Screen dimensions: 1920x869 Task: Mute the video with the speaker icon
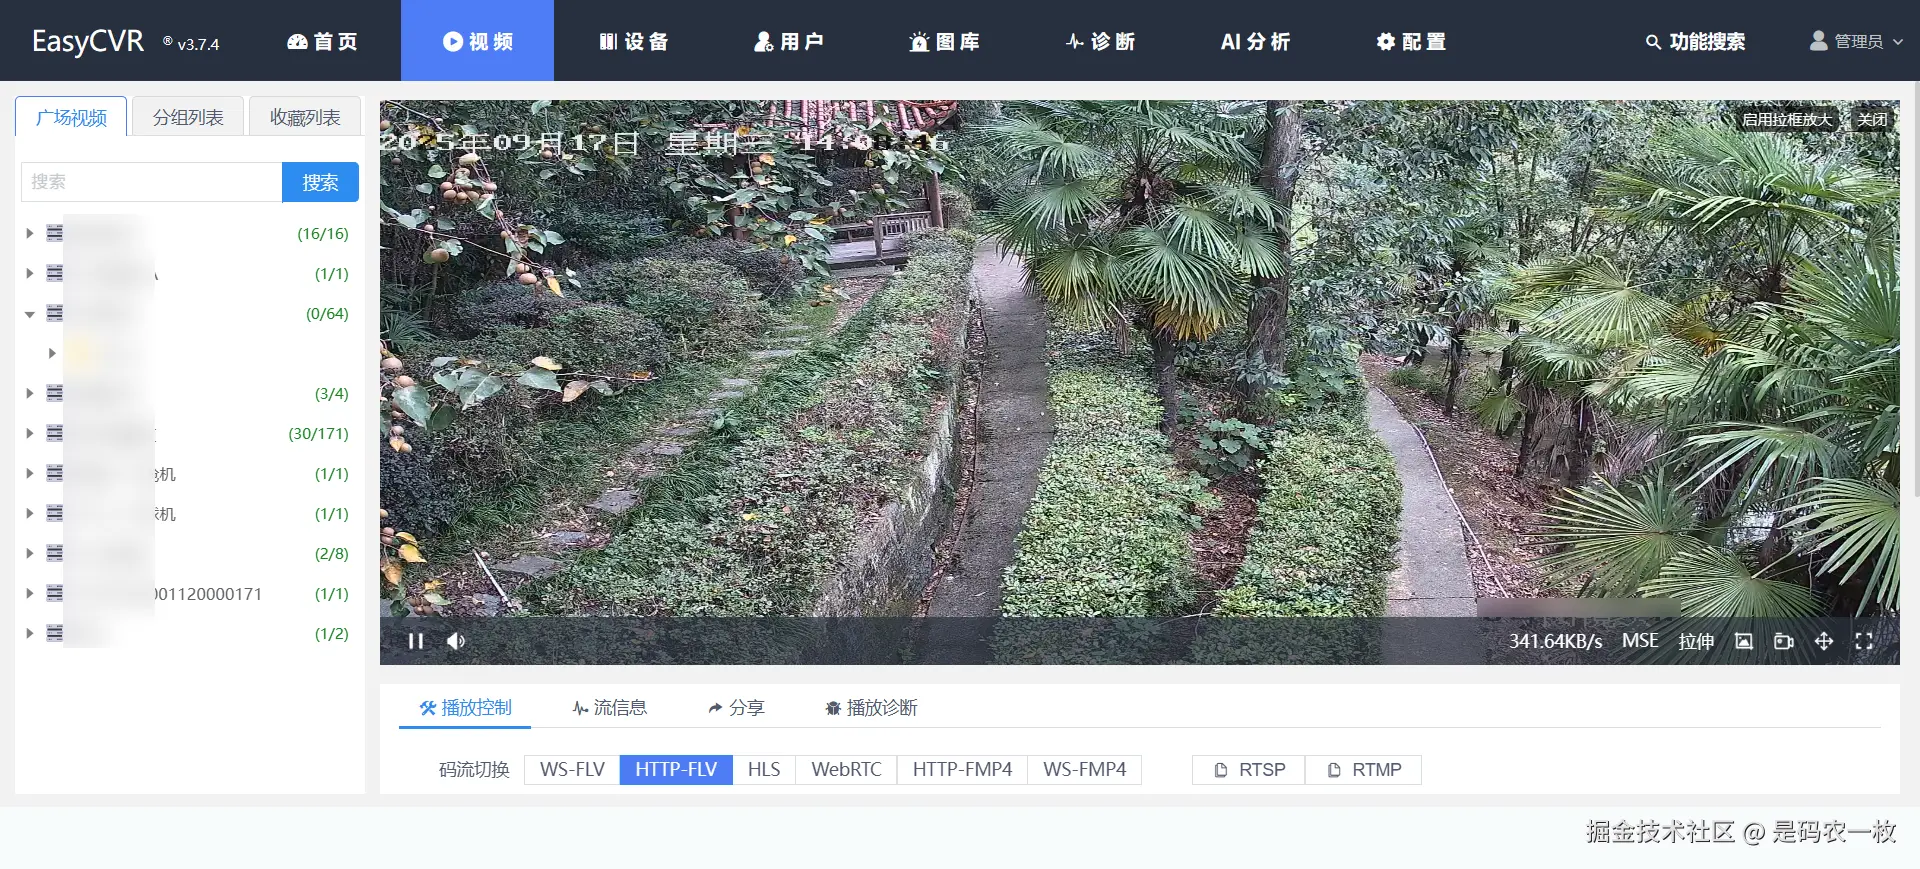pyautogui.click(x=456, y=641)
